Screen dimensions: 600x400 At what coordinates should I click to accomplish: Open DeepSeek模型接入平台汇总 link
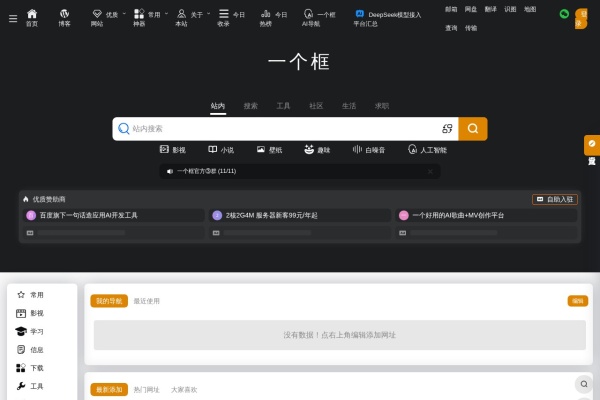[387, 18]
